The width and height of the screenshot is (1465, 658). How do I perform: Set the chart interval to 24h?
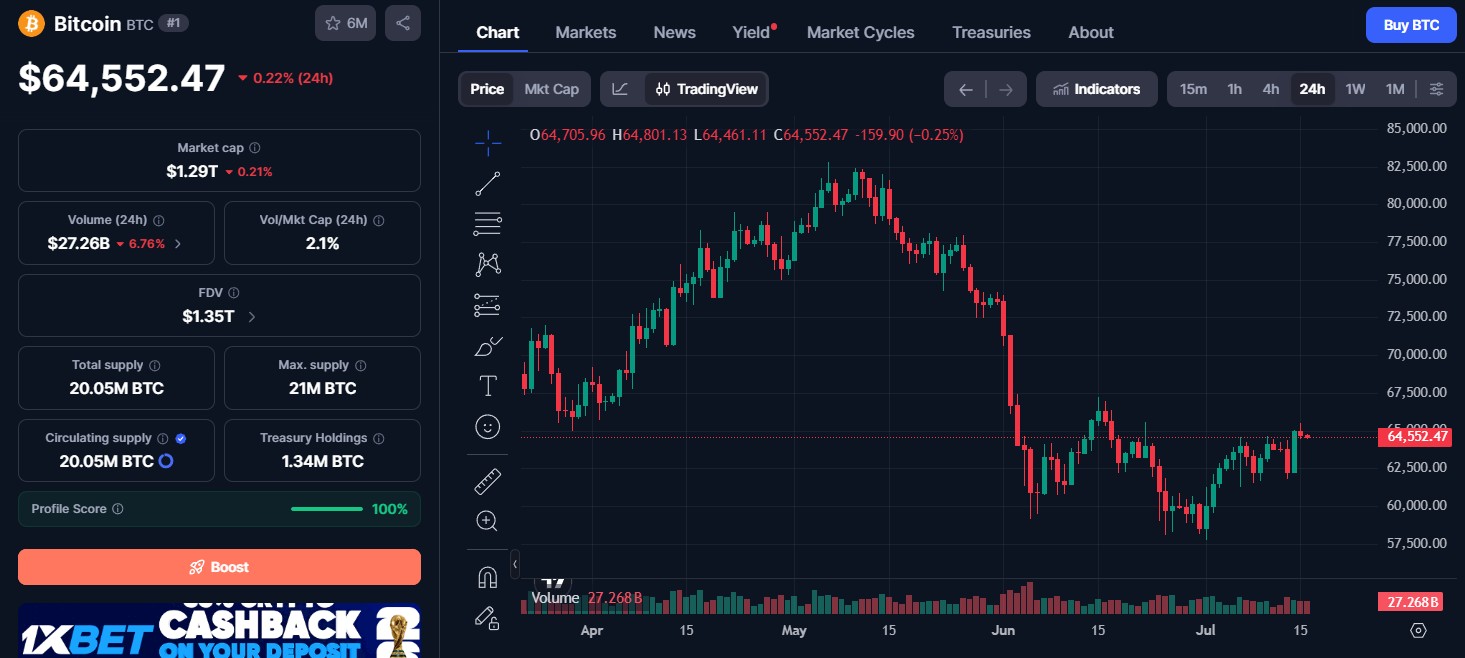pyautogui.click(x=1312, y=89)
